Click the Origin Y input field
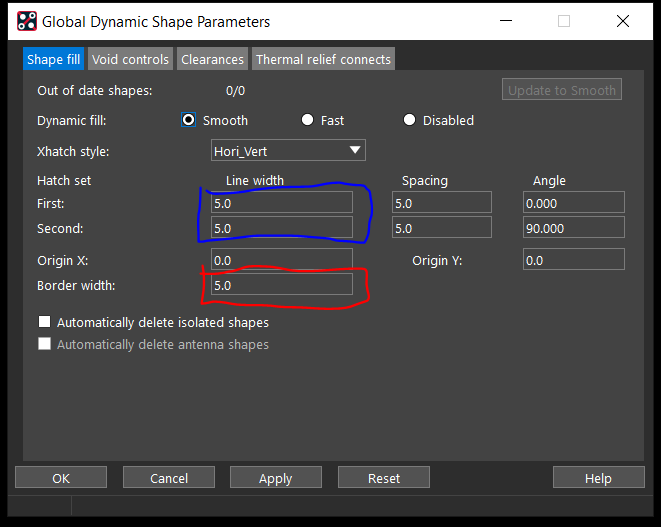This screenshot has width=661, height=527. [x=574, y=259]
